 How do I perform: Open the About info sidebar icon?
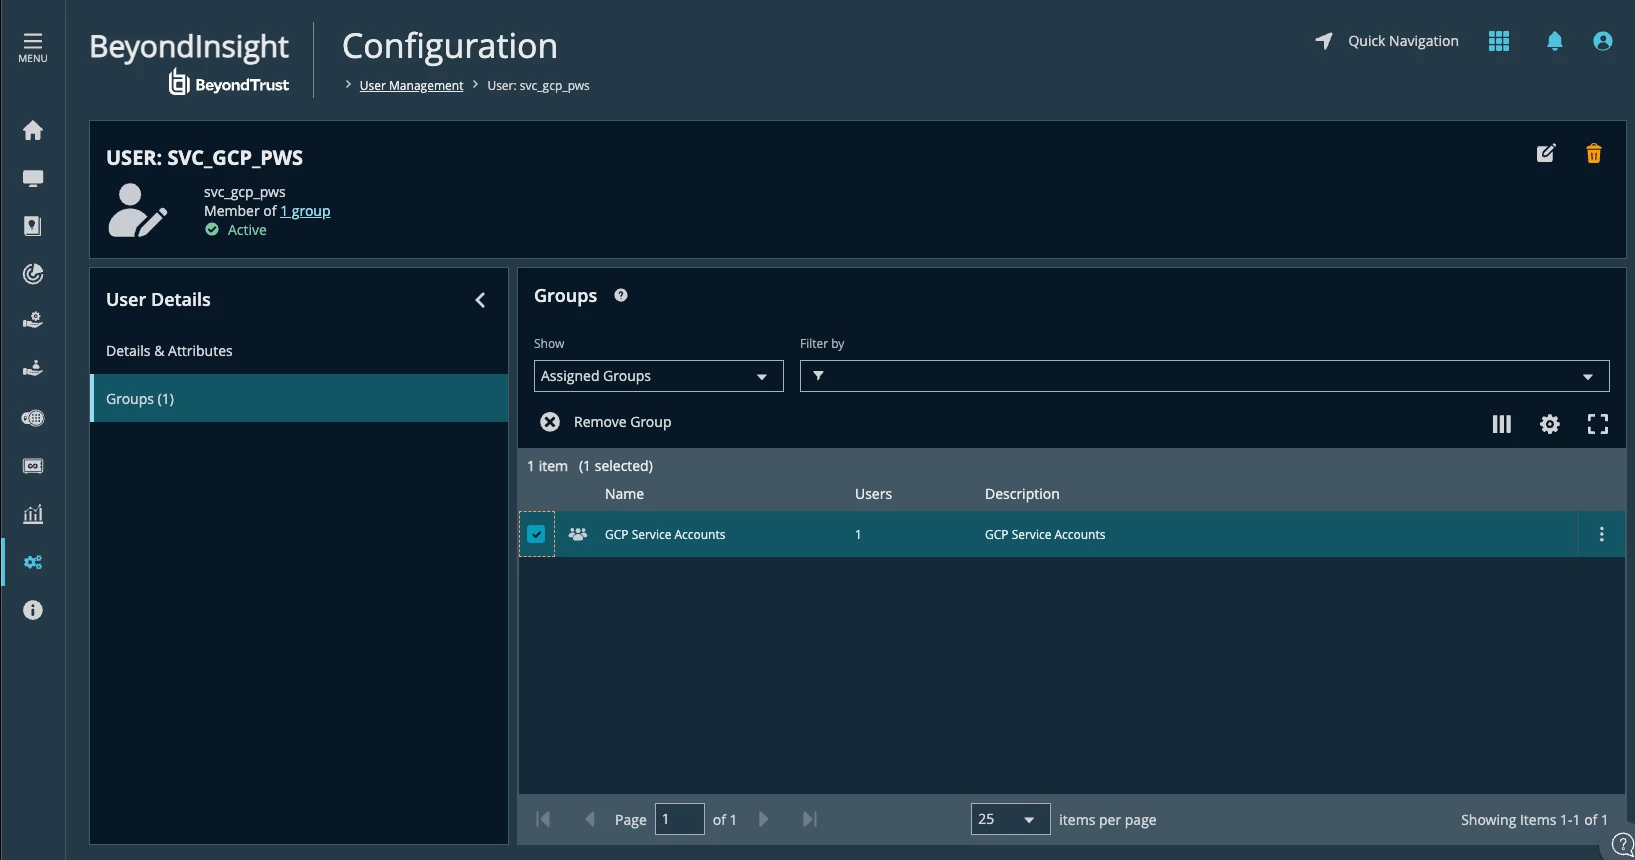point(33,610)
